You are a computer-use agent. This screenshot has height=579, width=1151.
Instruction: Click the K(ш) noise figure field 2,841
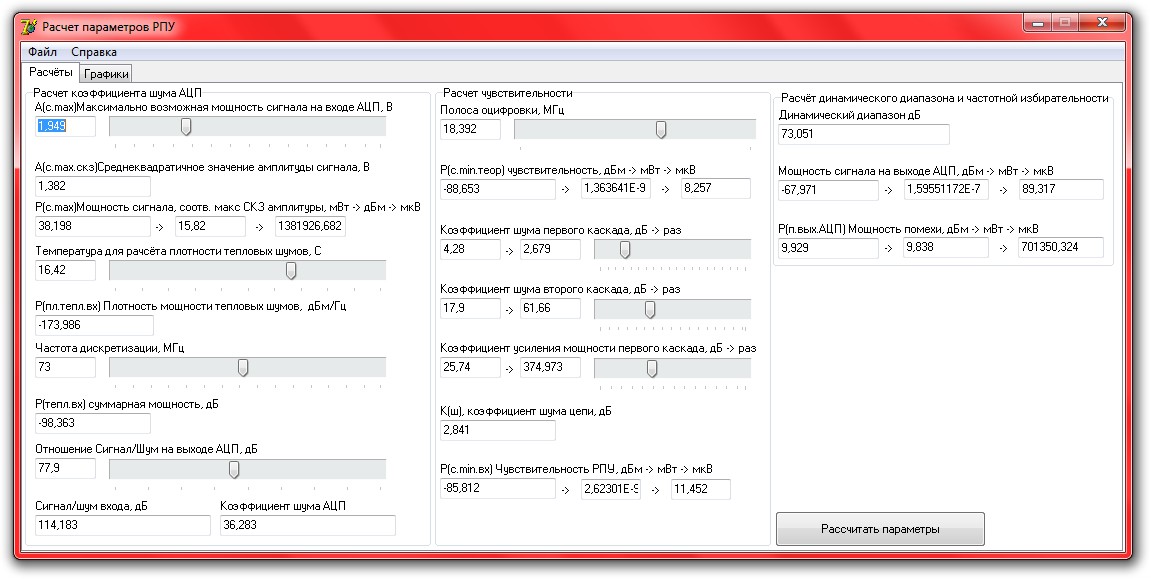(x=498, y=430)
